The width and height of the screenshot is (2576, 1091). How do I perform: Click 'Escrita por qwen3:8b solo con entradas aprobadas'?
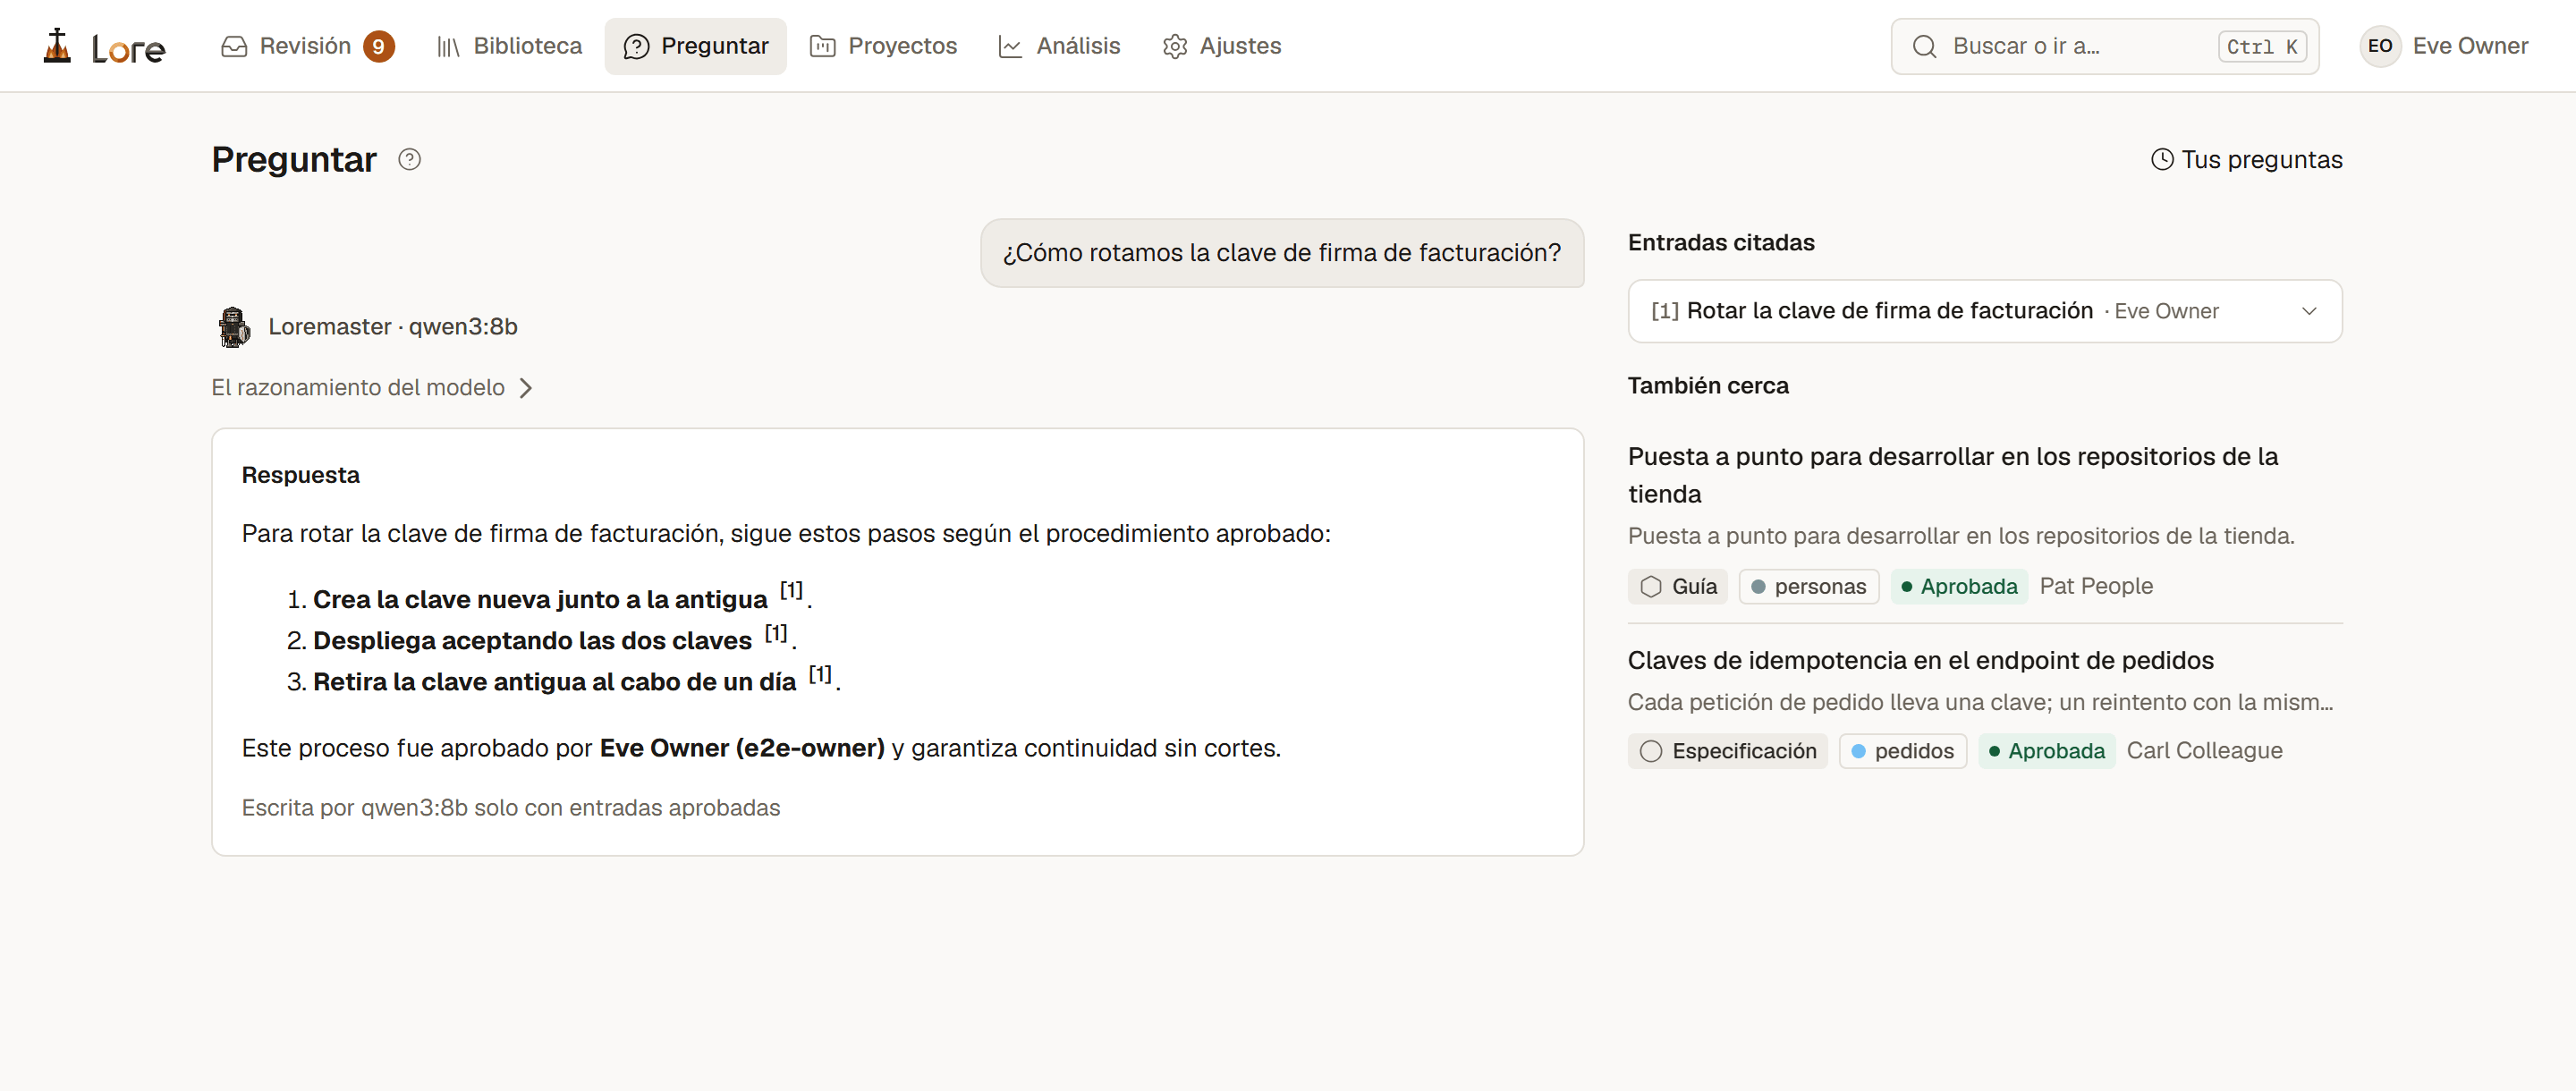pyautogui.click(x=511, y=808)
